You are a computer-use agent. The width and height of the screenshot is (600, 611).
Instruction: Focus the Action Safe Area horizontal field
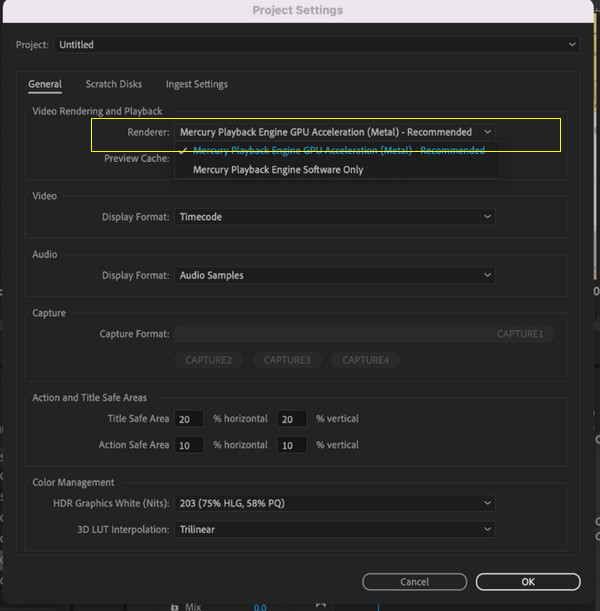[x=189, y=445]
